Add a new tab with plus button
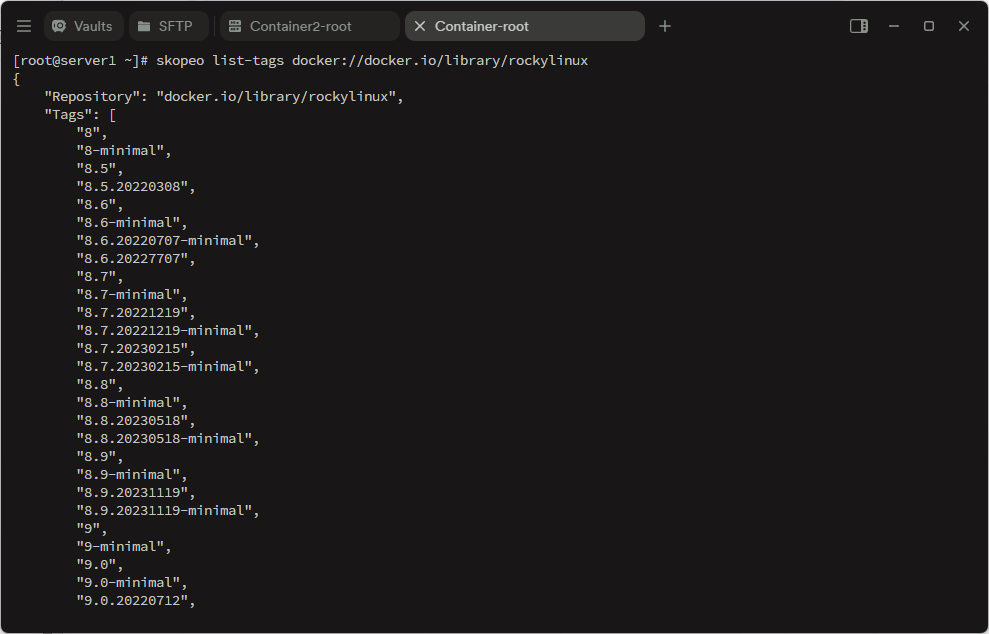Viewport: 989px width, 634px height. click(665, 26)
